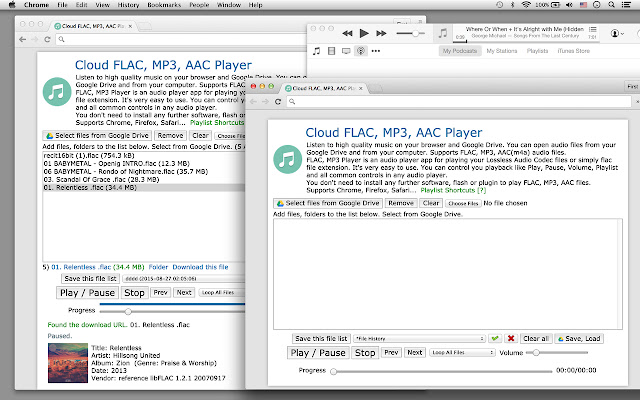Stop playback in front window
The width and height of the screenshot is (640, 400).
(x=364, y=353)
